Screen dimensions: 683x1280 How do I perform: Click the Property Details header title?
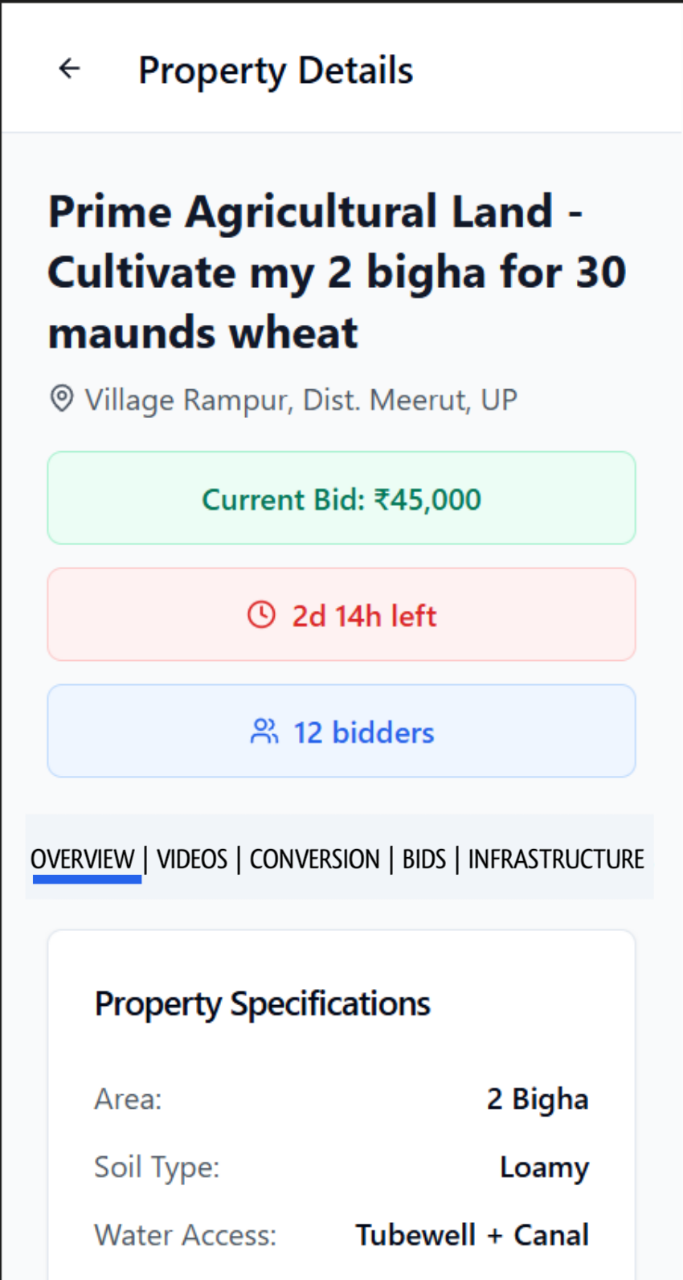tap(275, 71)
